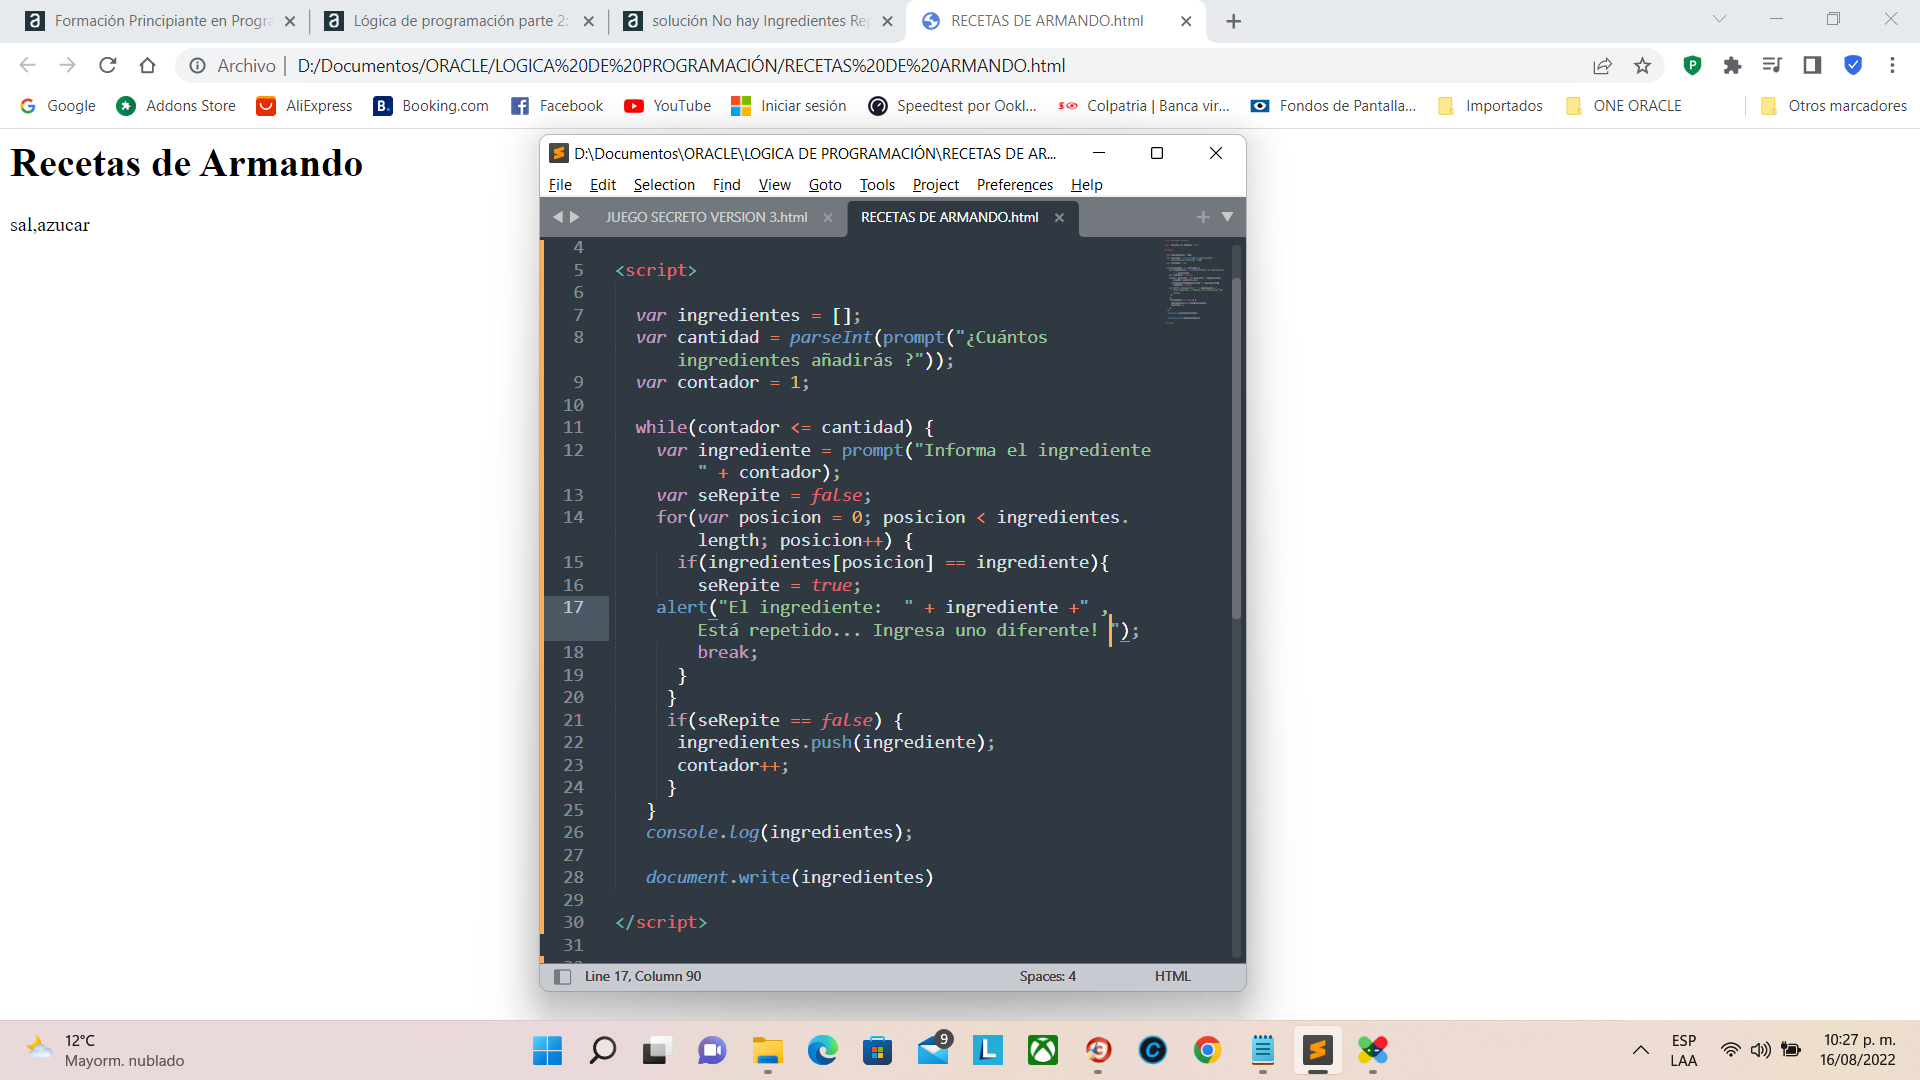Open taskbar Search
This screenshot has width=1920, height=1080.
pos(602,1050)
